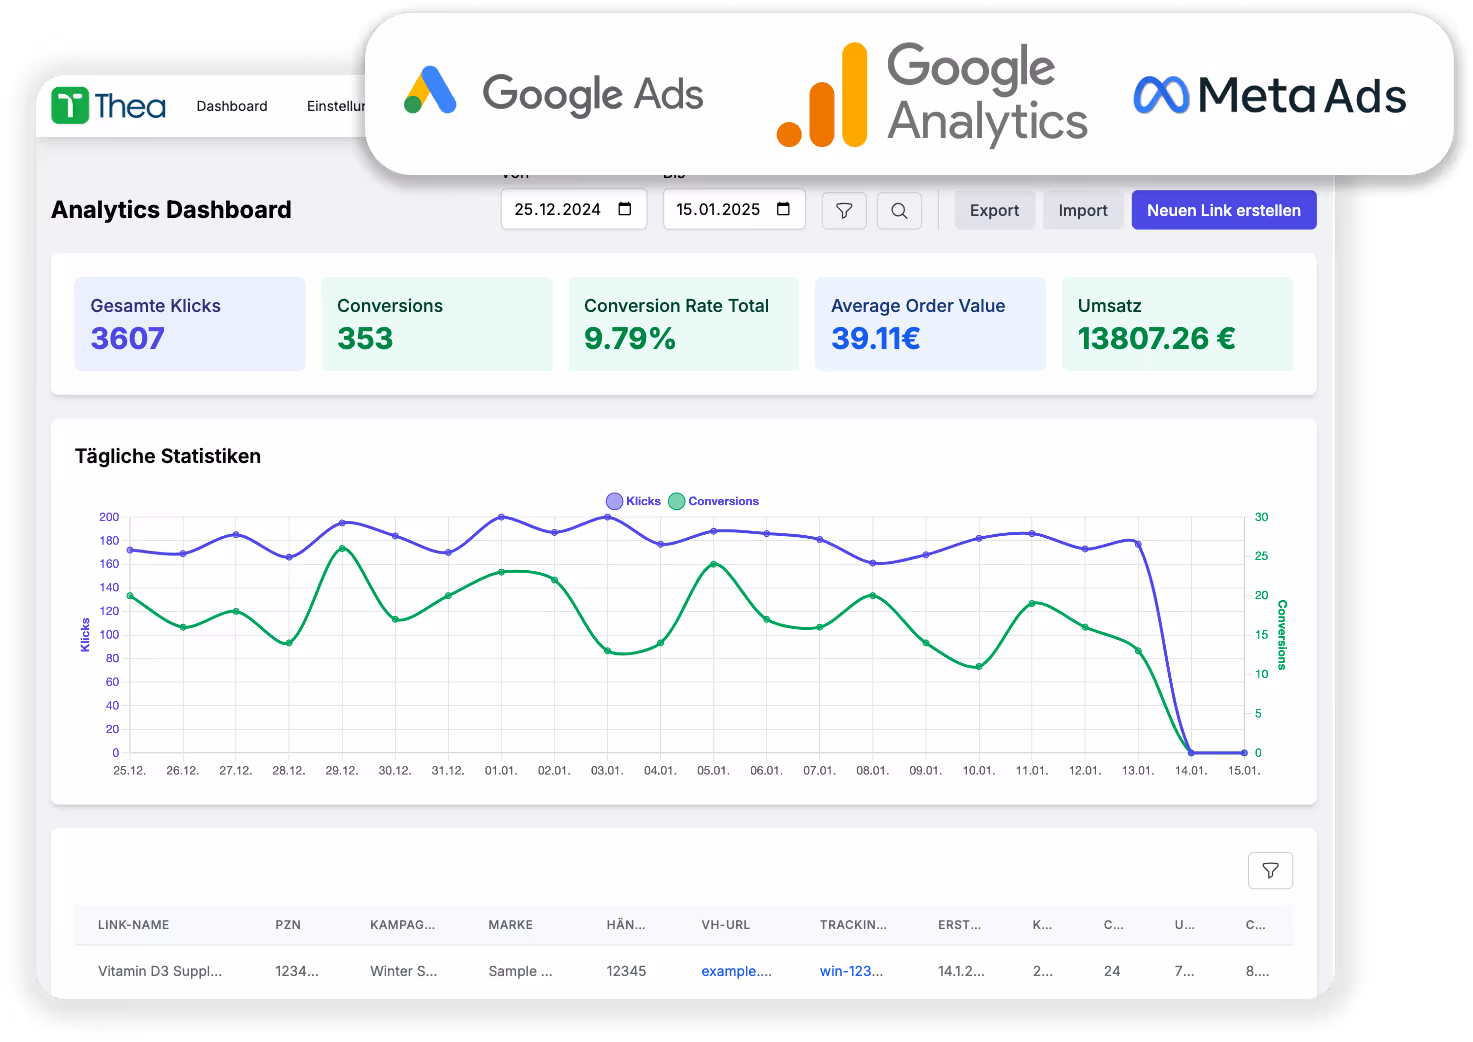The height and width of the screenshot is (1042, 1473).
Task: Sort the table by LINK-NAME column
Action: tap(133, 925)
